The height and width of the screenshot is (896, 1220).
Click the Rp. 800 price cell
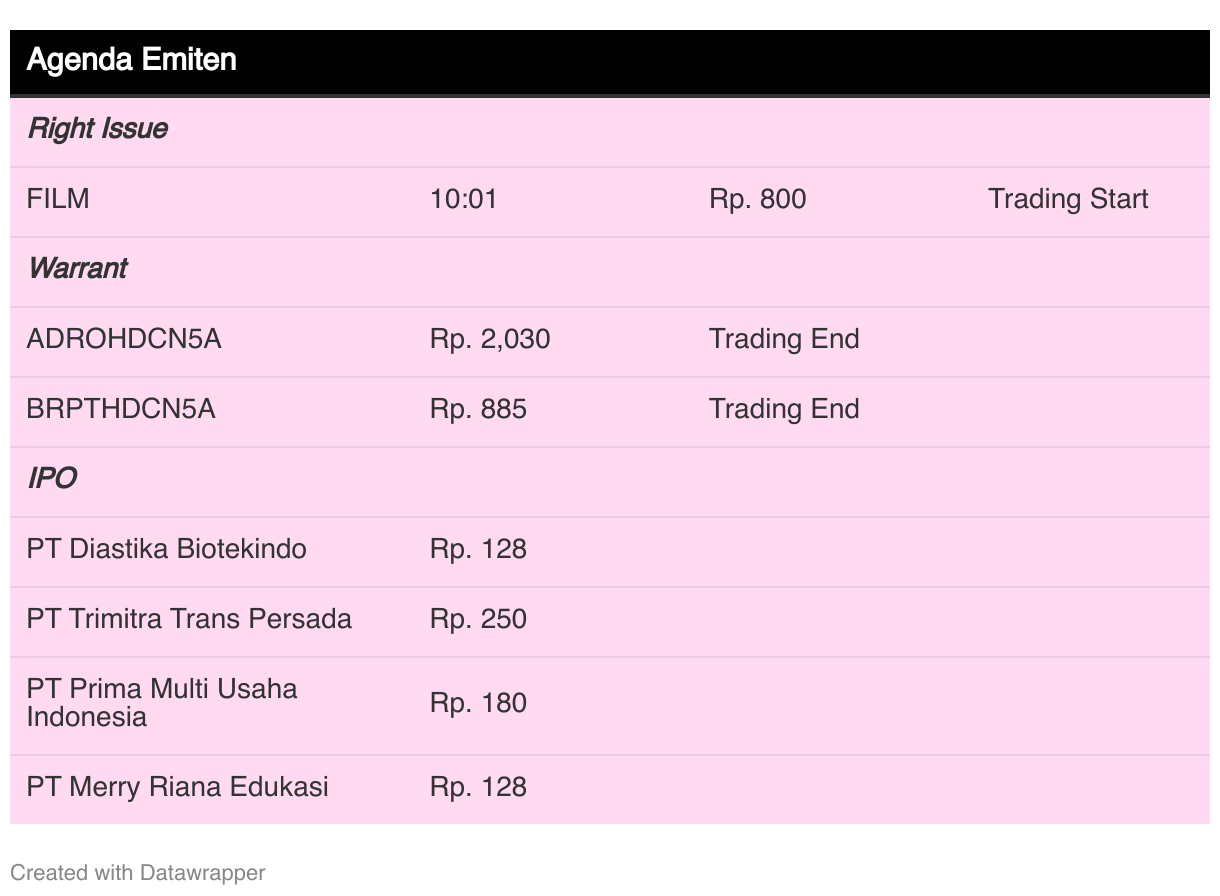tap(757, 199)
